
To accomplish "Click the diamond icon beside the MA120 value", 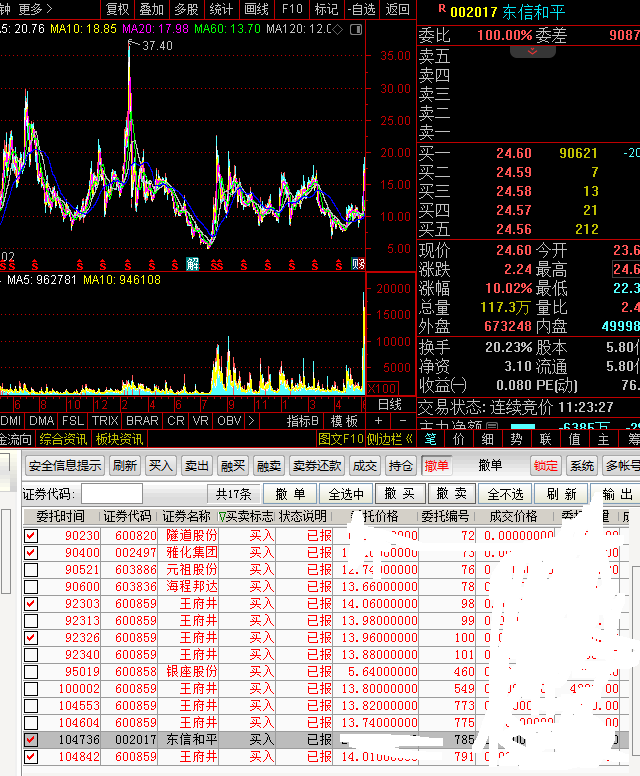I will 338,30.
